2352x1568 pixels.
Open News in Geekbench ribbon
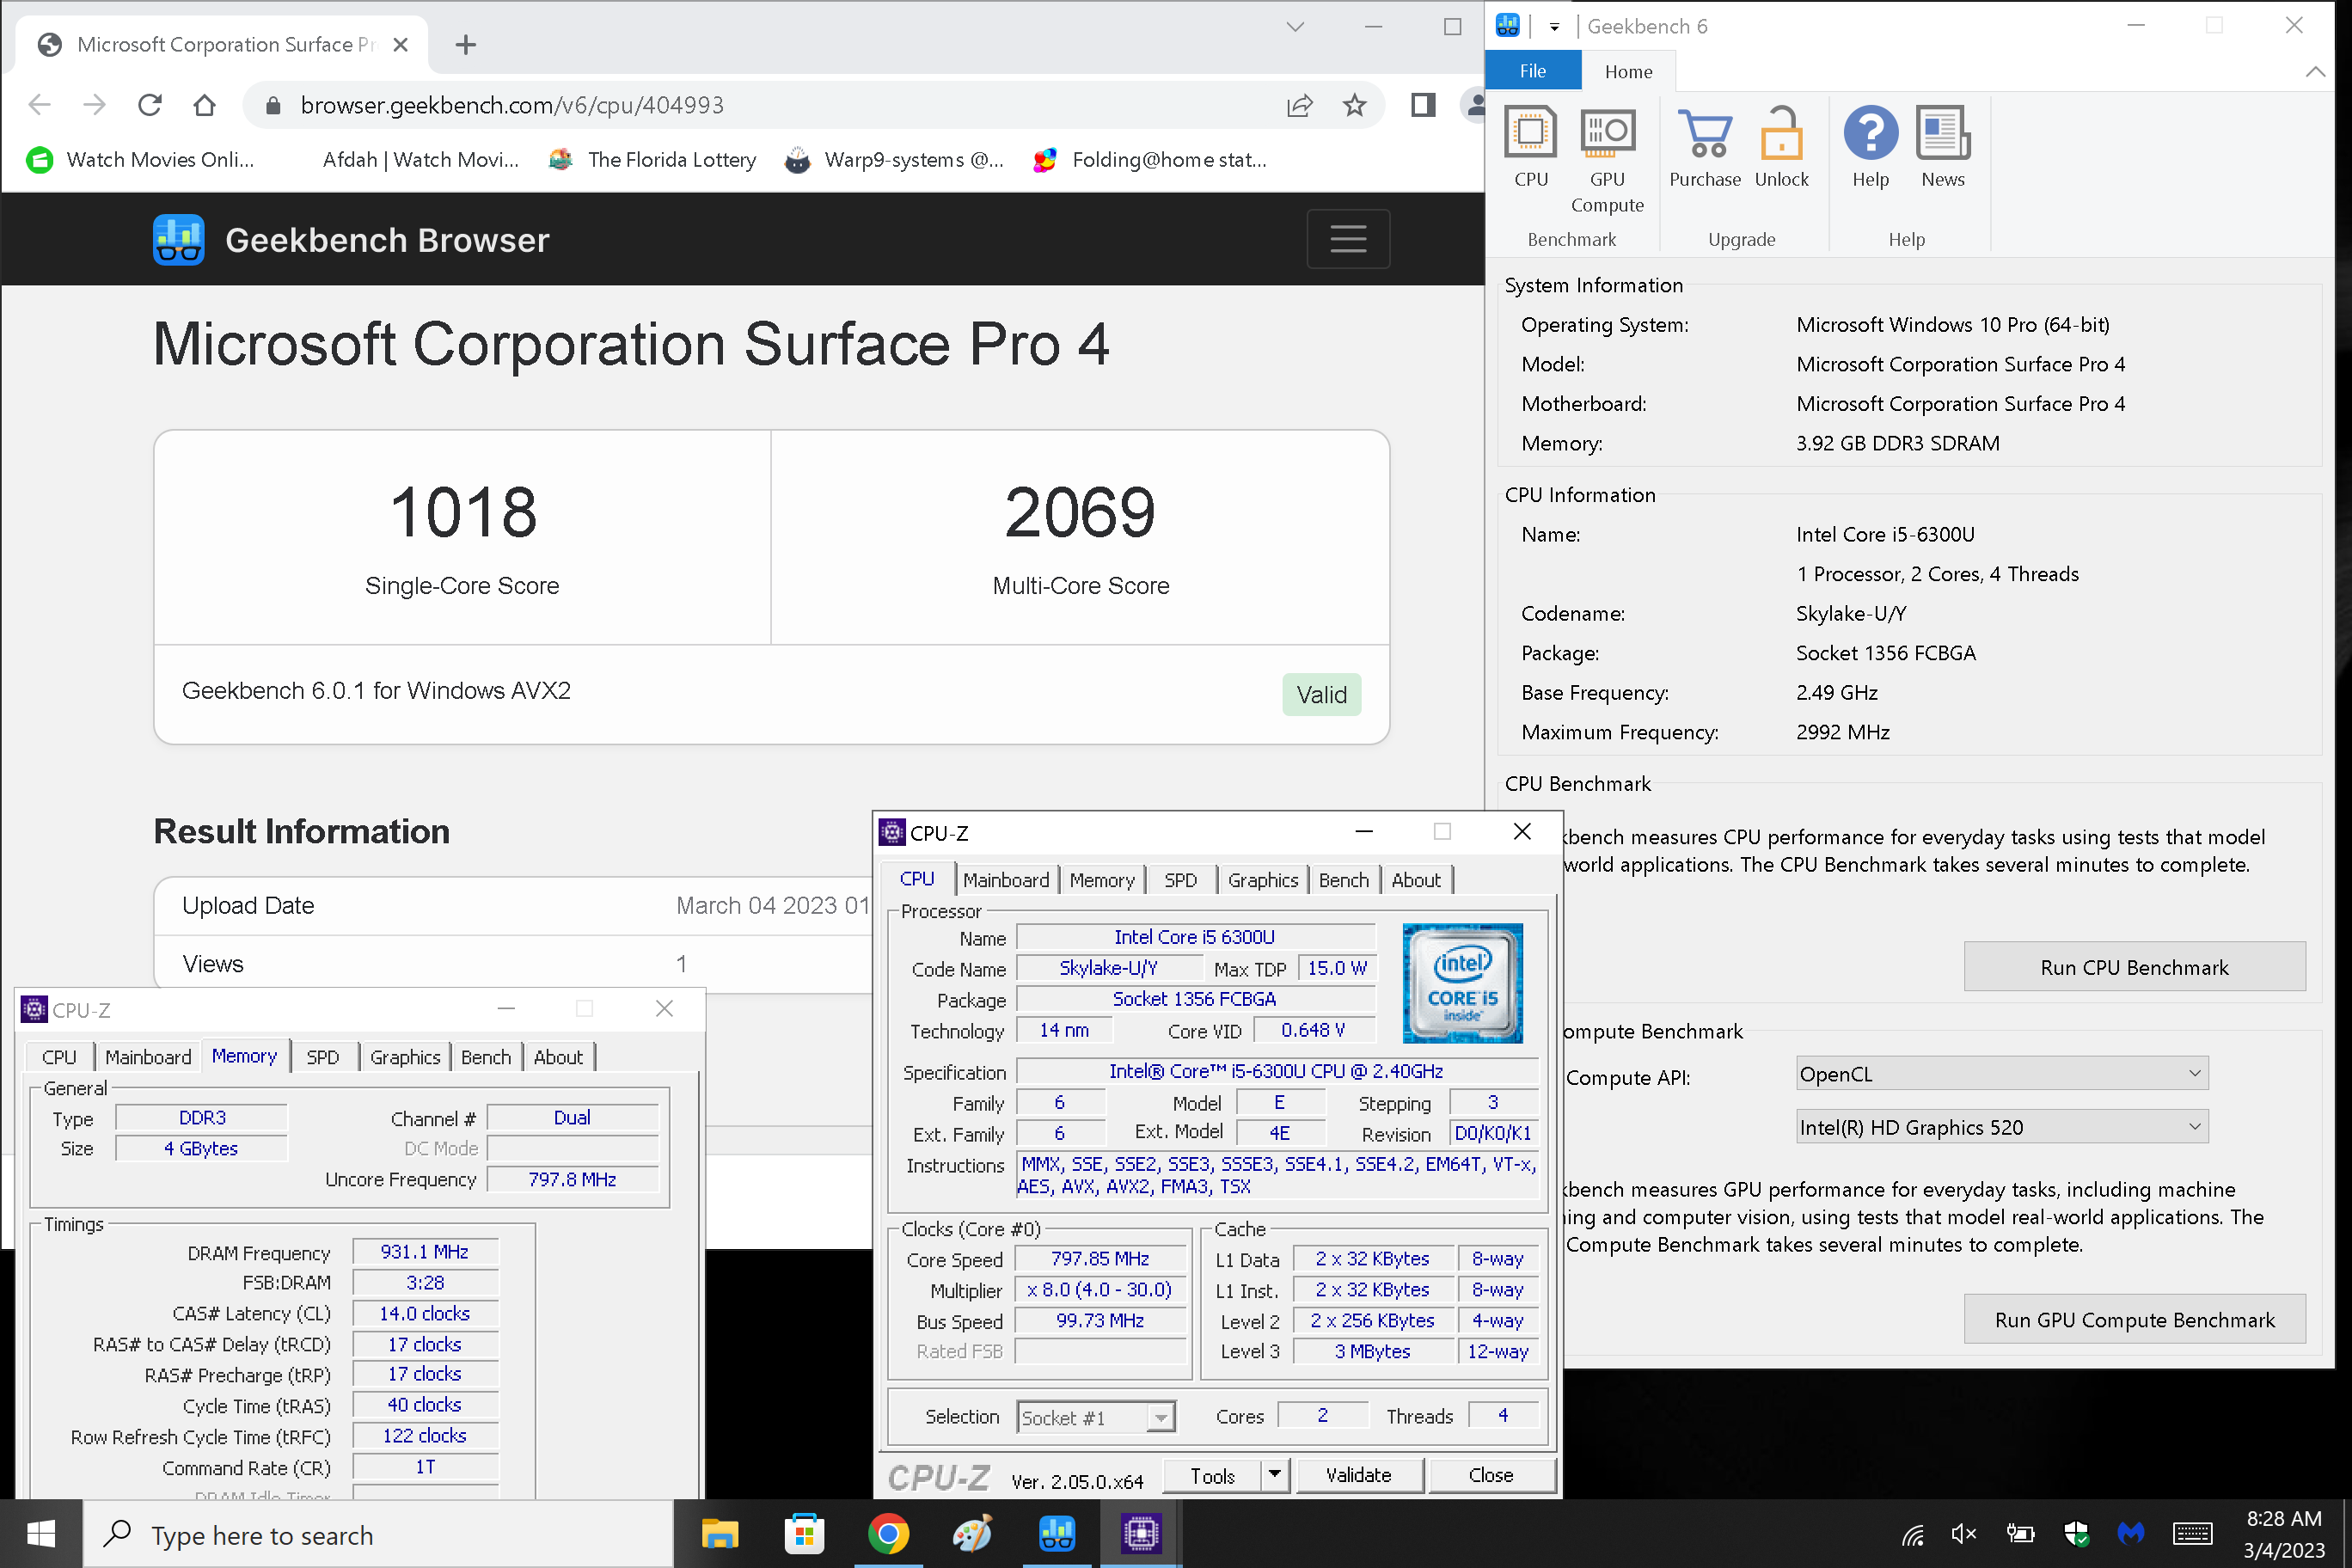(x=1942, y=147)
